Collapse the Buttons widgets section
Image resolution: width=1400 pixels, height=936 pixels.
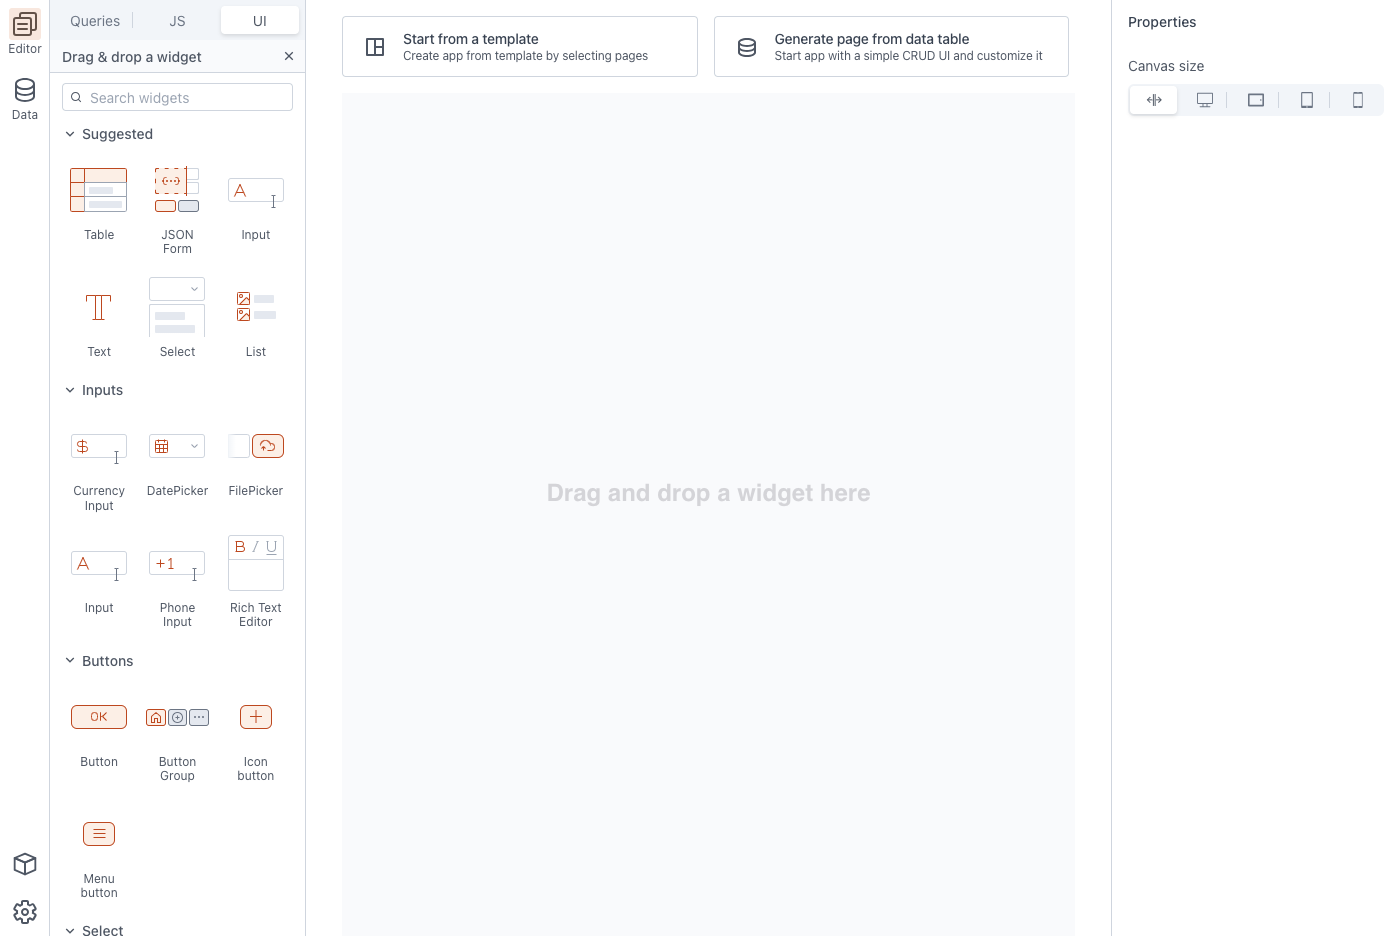70,661
